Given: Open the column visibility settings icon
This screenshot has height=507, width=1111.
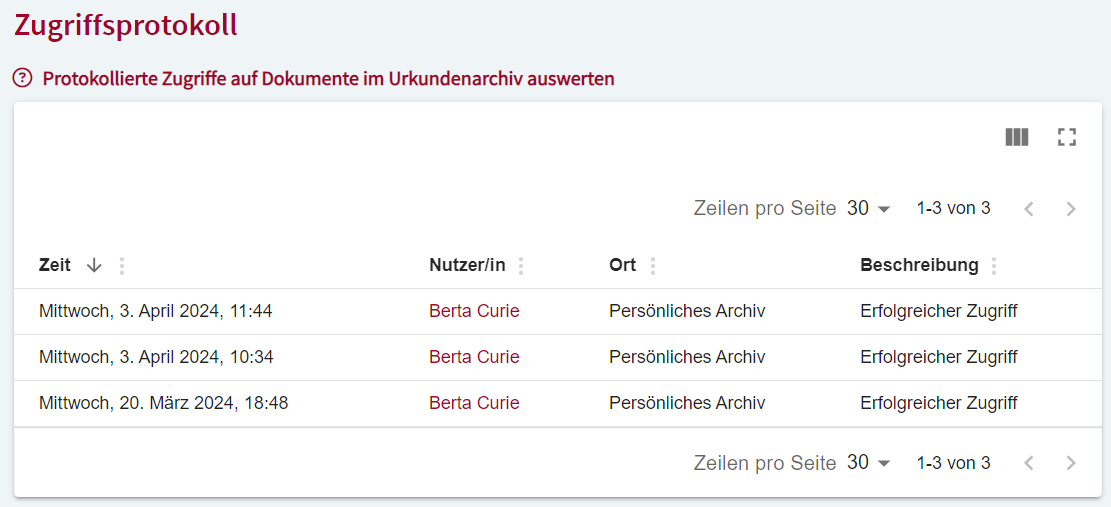Looking at the screenshot, I should point(1016,137).
